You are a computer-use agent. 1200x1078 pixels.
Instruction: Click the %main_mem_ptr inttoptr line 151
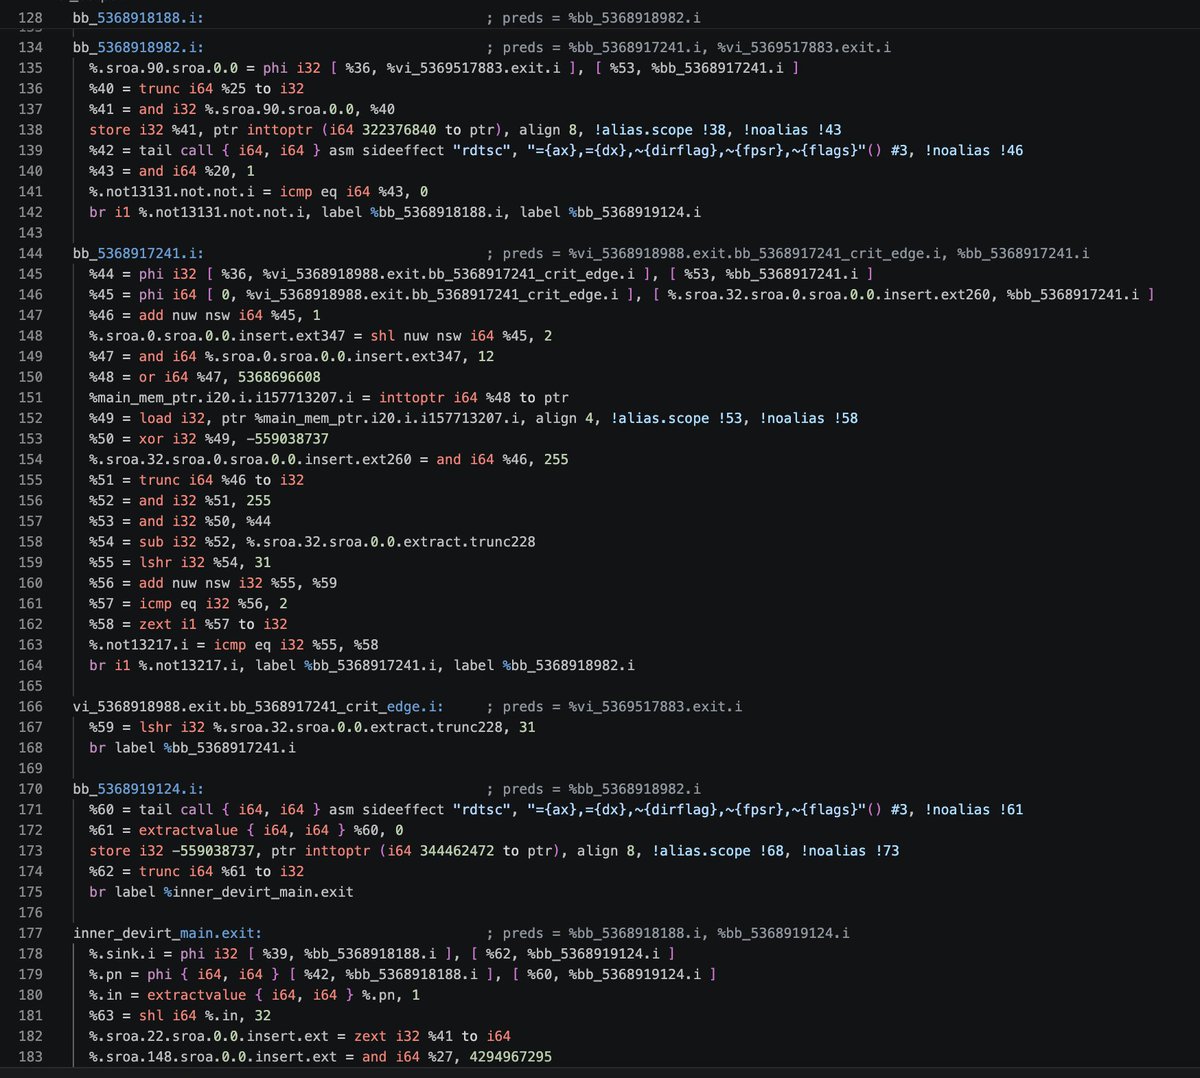click(329, 397)
